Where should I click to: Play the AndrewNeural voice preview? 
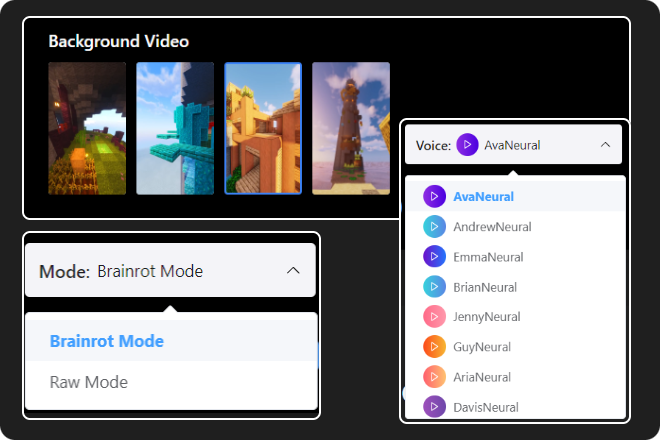click(x=434, y=227)
